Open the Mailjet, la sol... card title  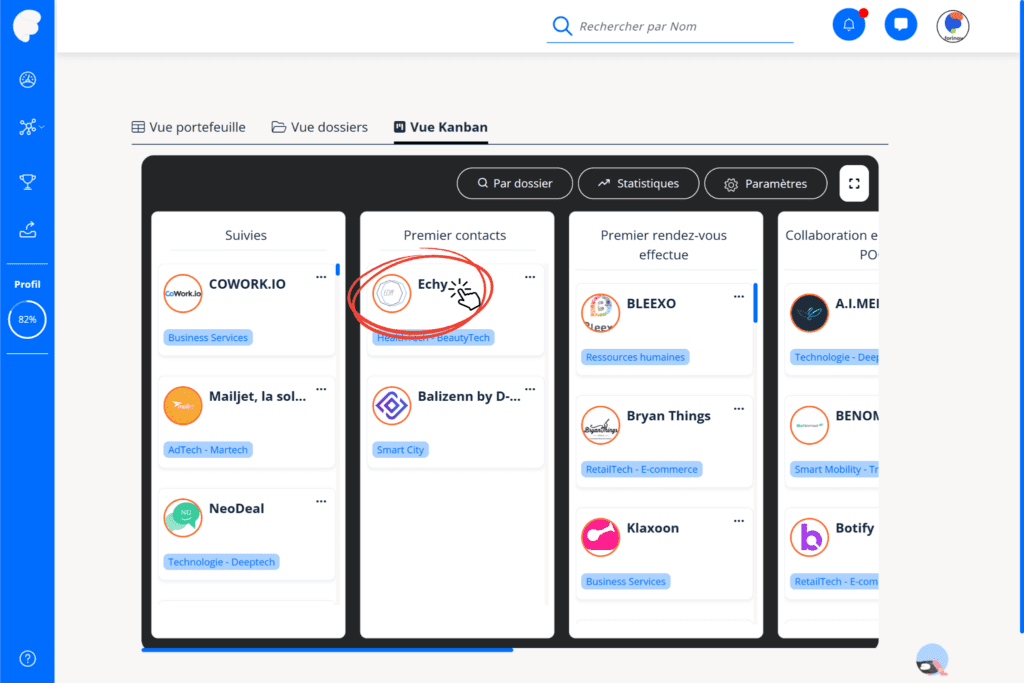click(x=257, y=396)
